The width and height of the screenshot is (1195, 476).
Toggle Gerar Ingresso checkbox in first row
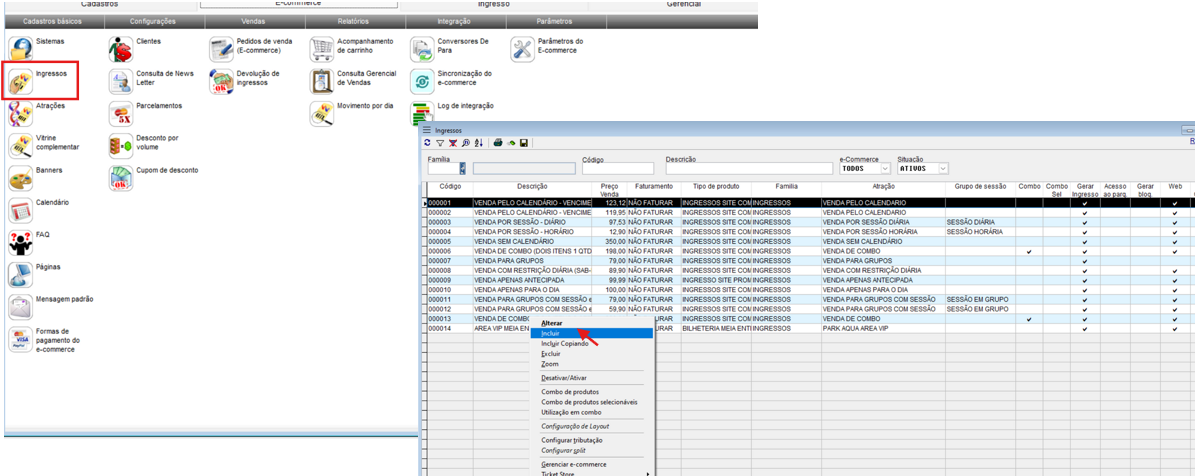click(1085, 203)
